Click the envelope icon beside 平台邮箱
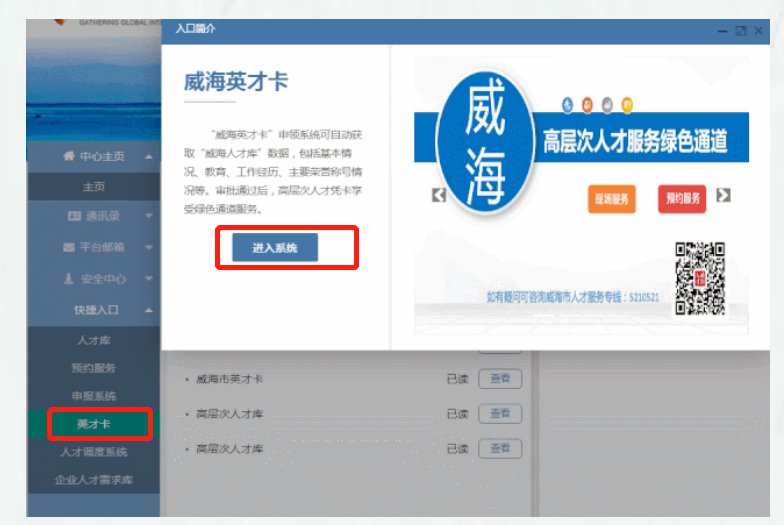This screenshot has width=784, height=525. [x=69, y=247]
